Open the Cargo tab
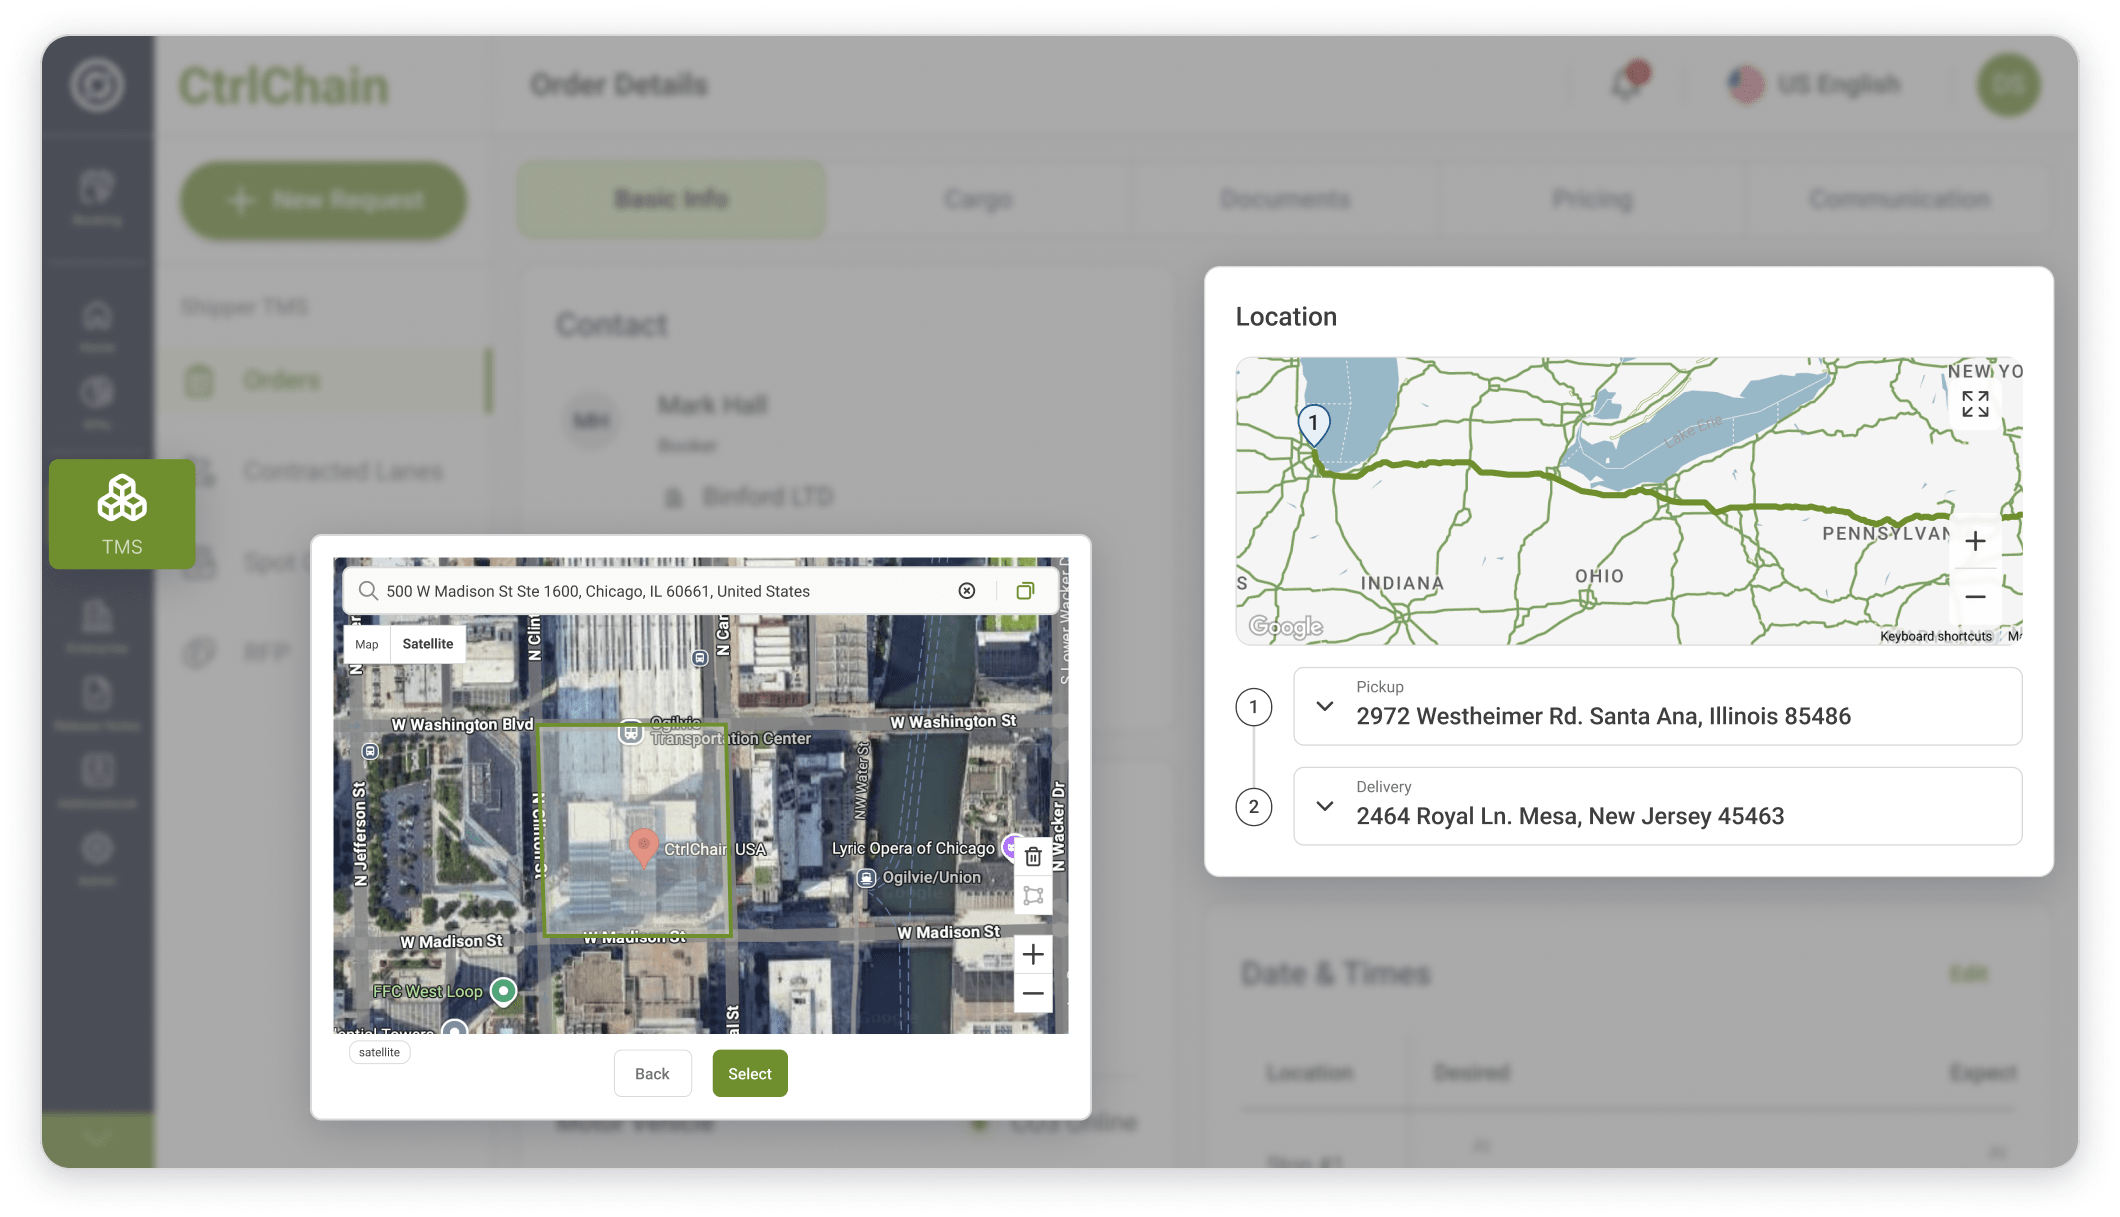The width and height of the screenshot is (2120, 1217). coord(979,199)
